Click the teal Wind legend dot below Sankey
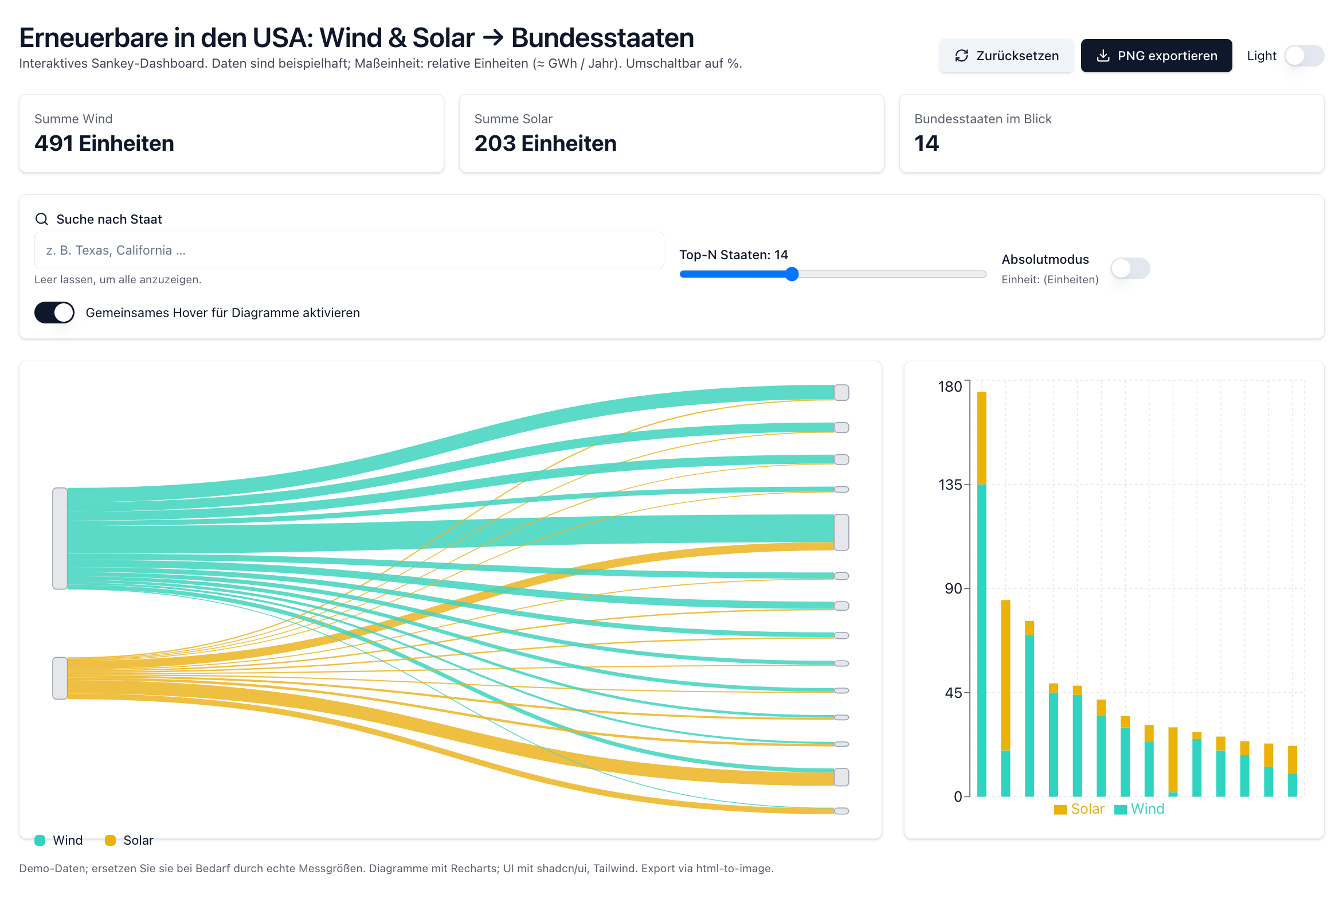The height and width of the screenshot is (897, 1340). coord(40,840)
